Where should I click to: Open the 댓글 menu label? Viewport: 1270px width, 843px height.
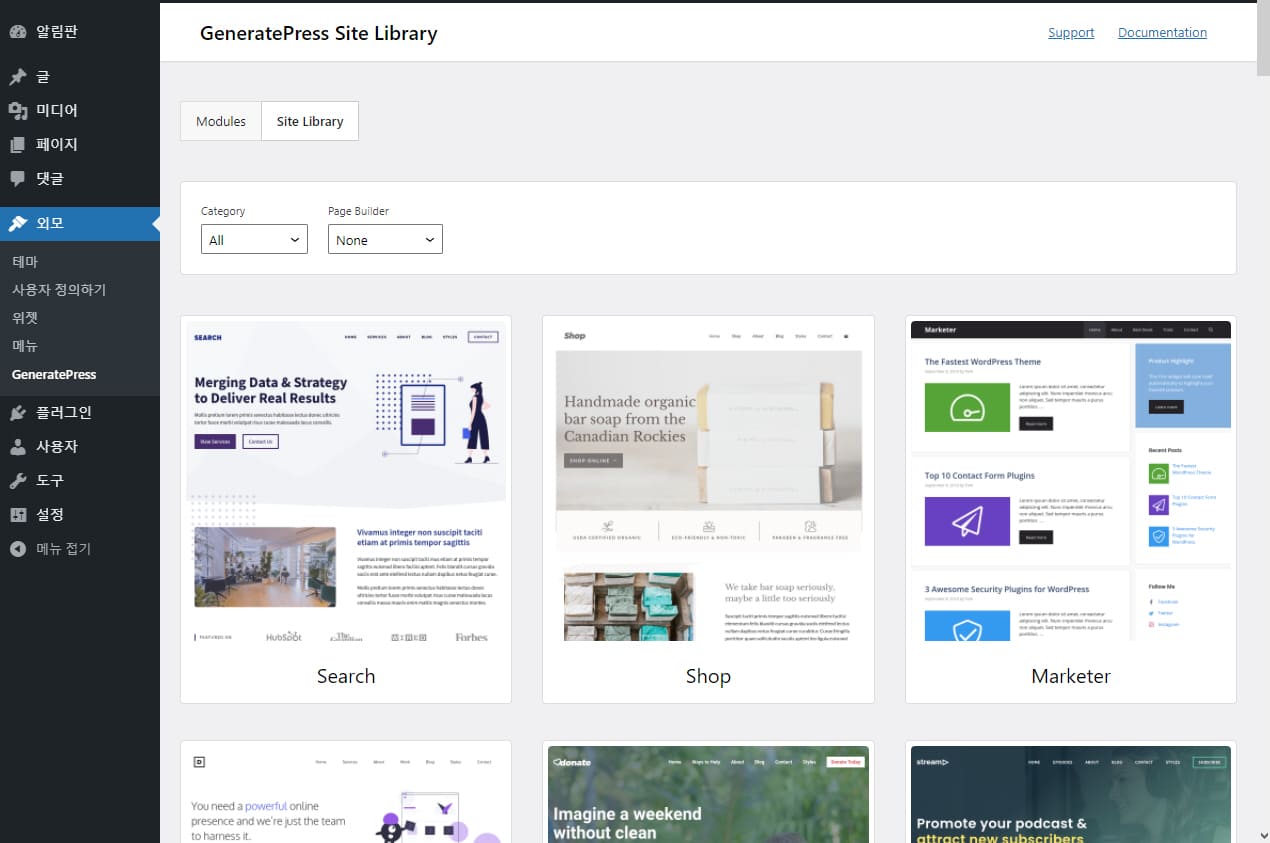click(50, 179)
